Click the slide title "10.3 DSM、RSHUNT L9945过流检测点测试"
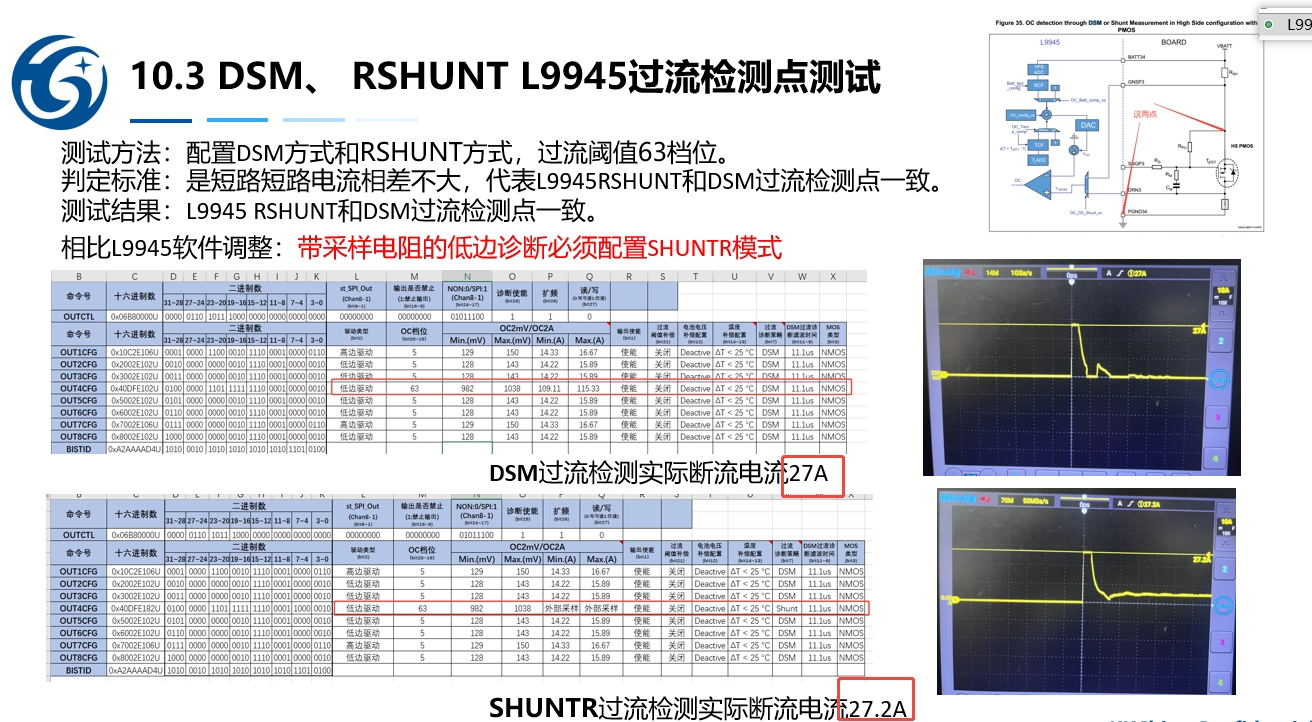This screenshot has height=722, width=1312. point(505,77)
